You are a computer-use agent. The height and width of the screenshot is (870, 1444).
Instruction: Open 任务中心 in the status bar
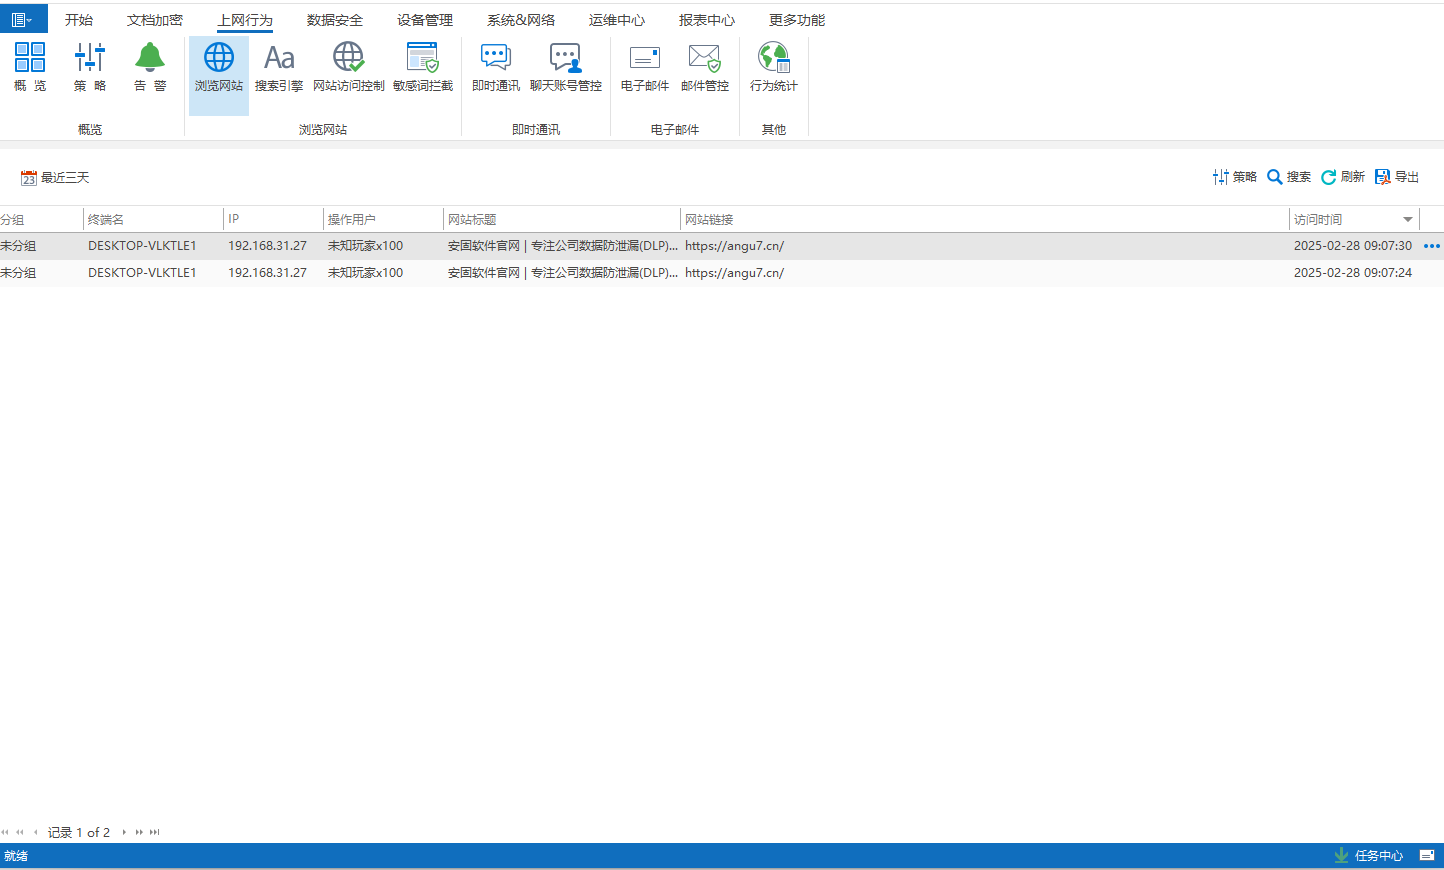click(x=1369, y=856)
